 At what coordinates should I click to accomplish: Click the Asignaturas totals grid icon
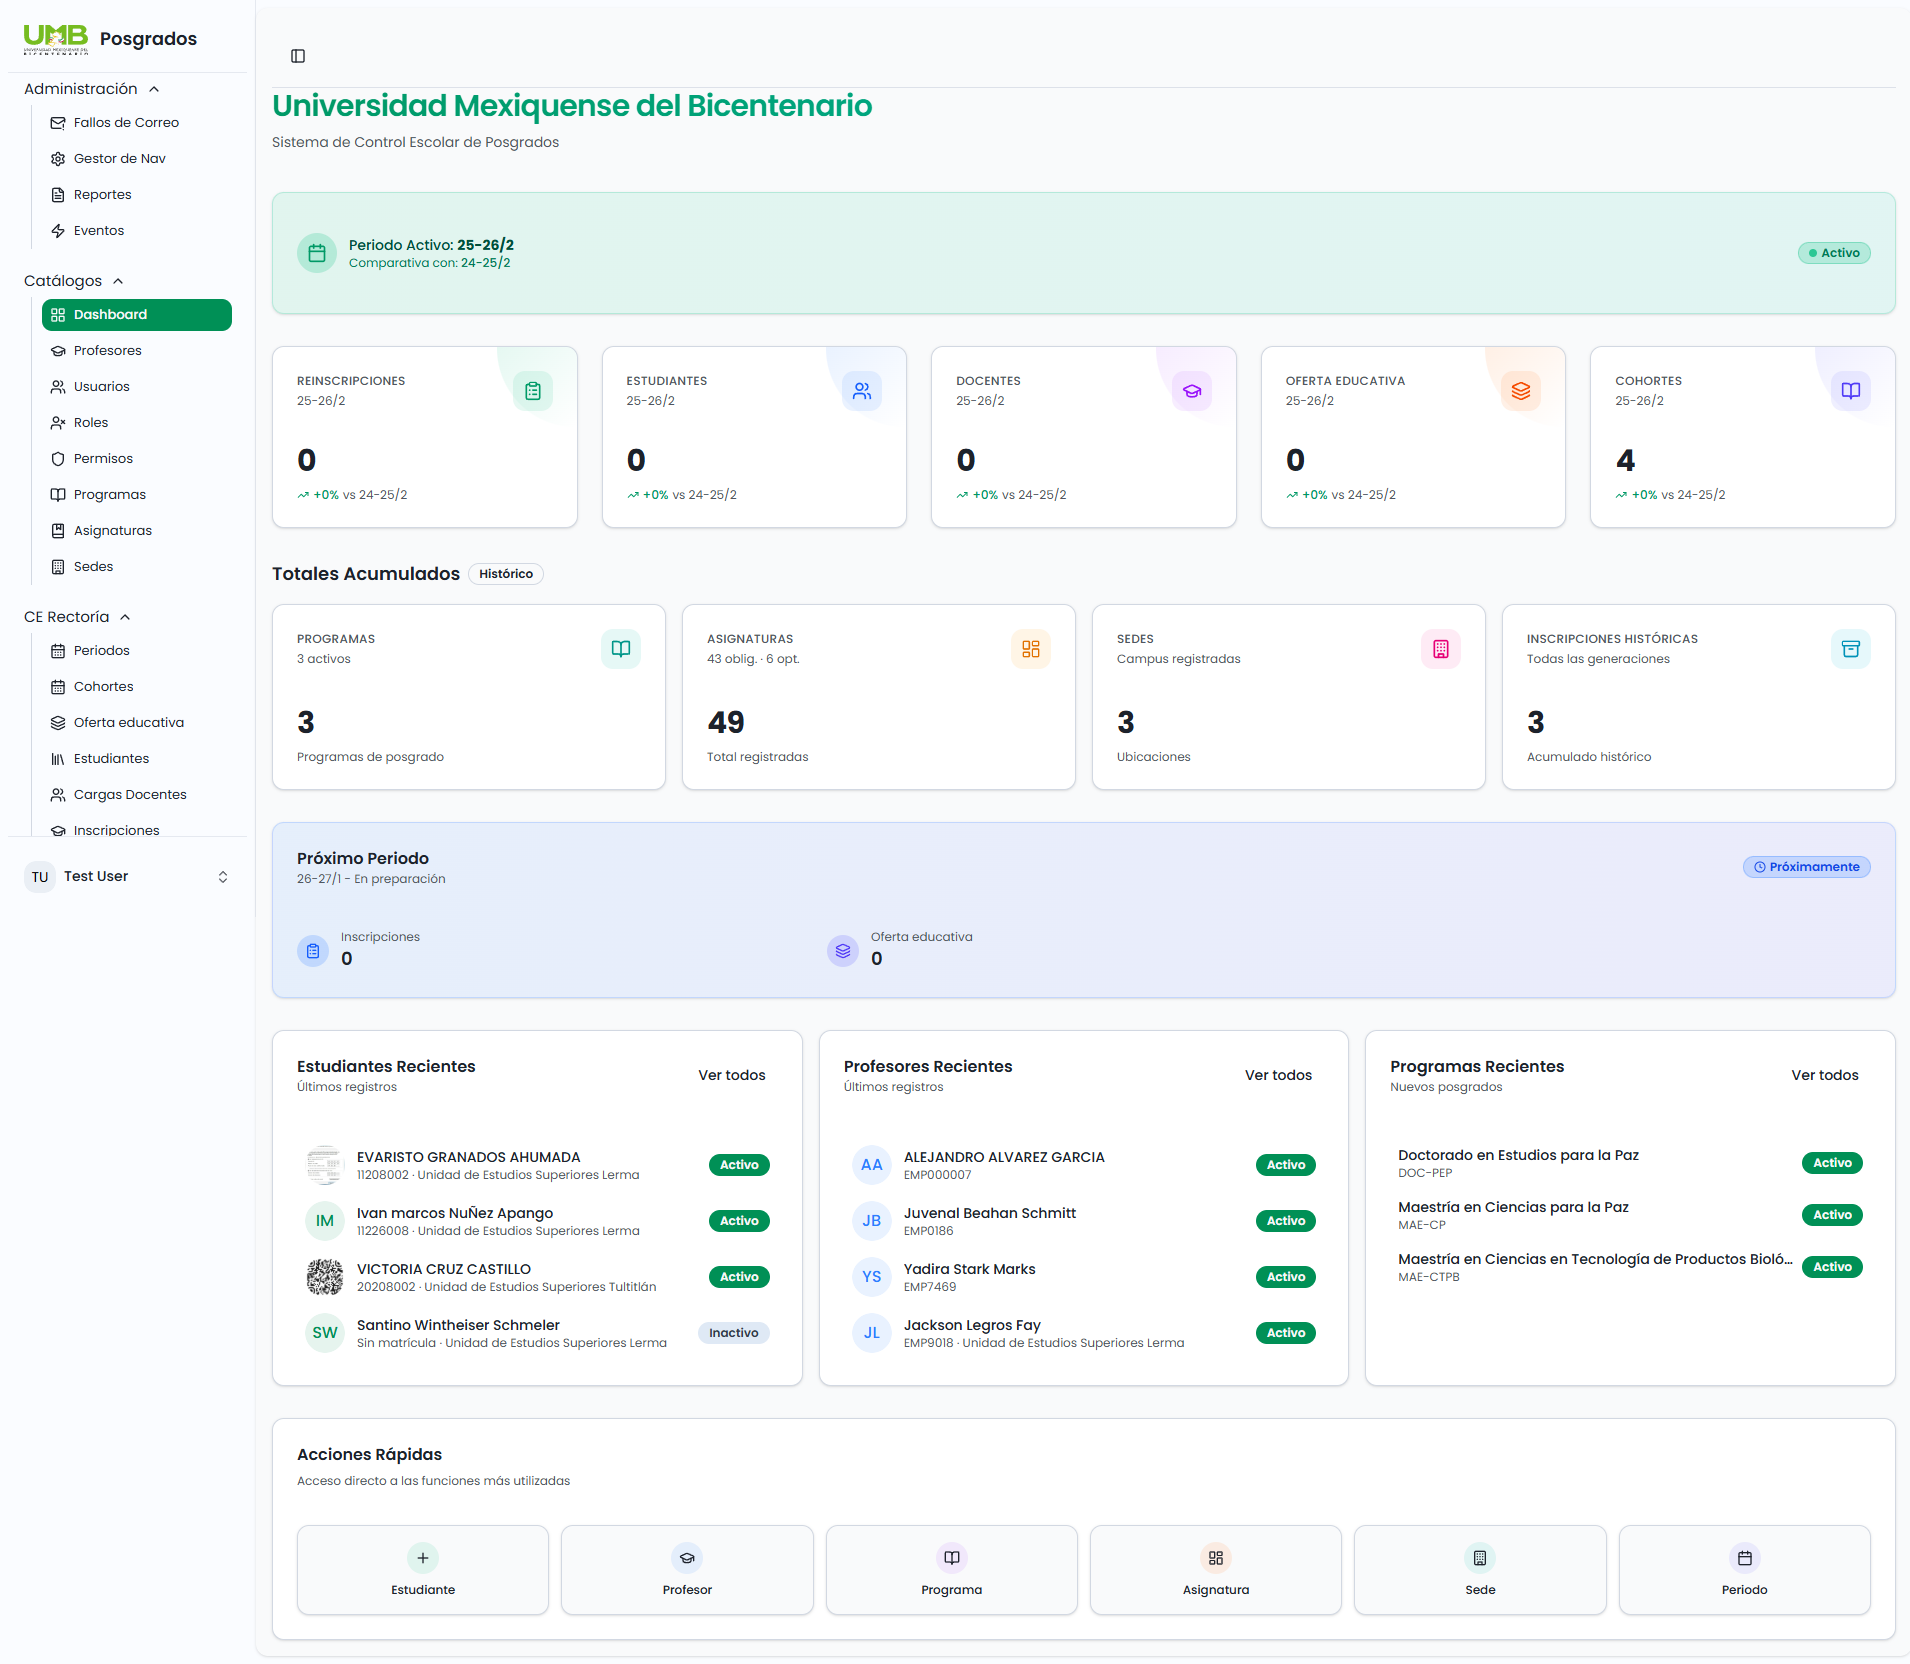click(1031, 649)
